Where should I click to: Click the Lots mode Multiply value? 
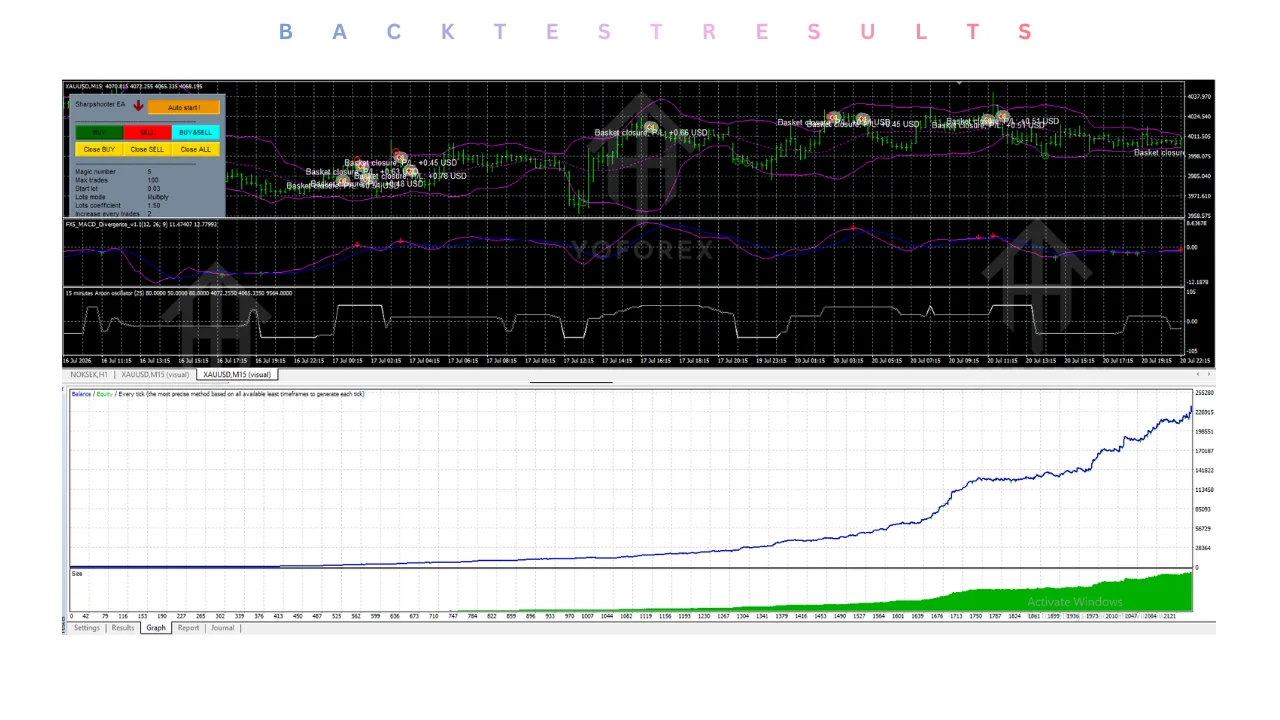[158, 197]
